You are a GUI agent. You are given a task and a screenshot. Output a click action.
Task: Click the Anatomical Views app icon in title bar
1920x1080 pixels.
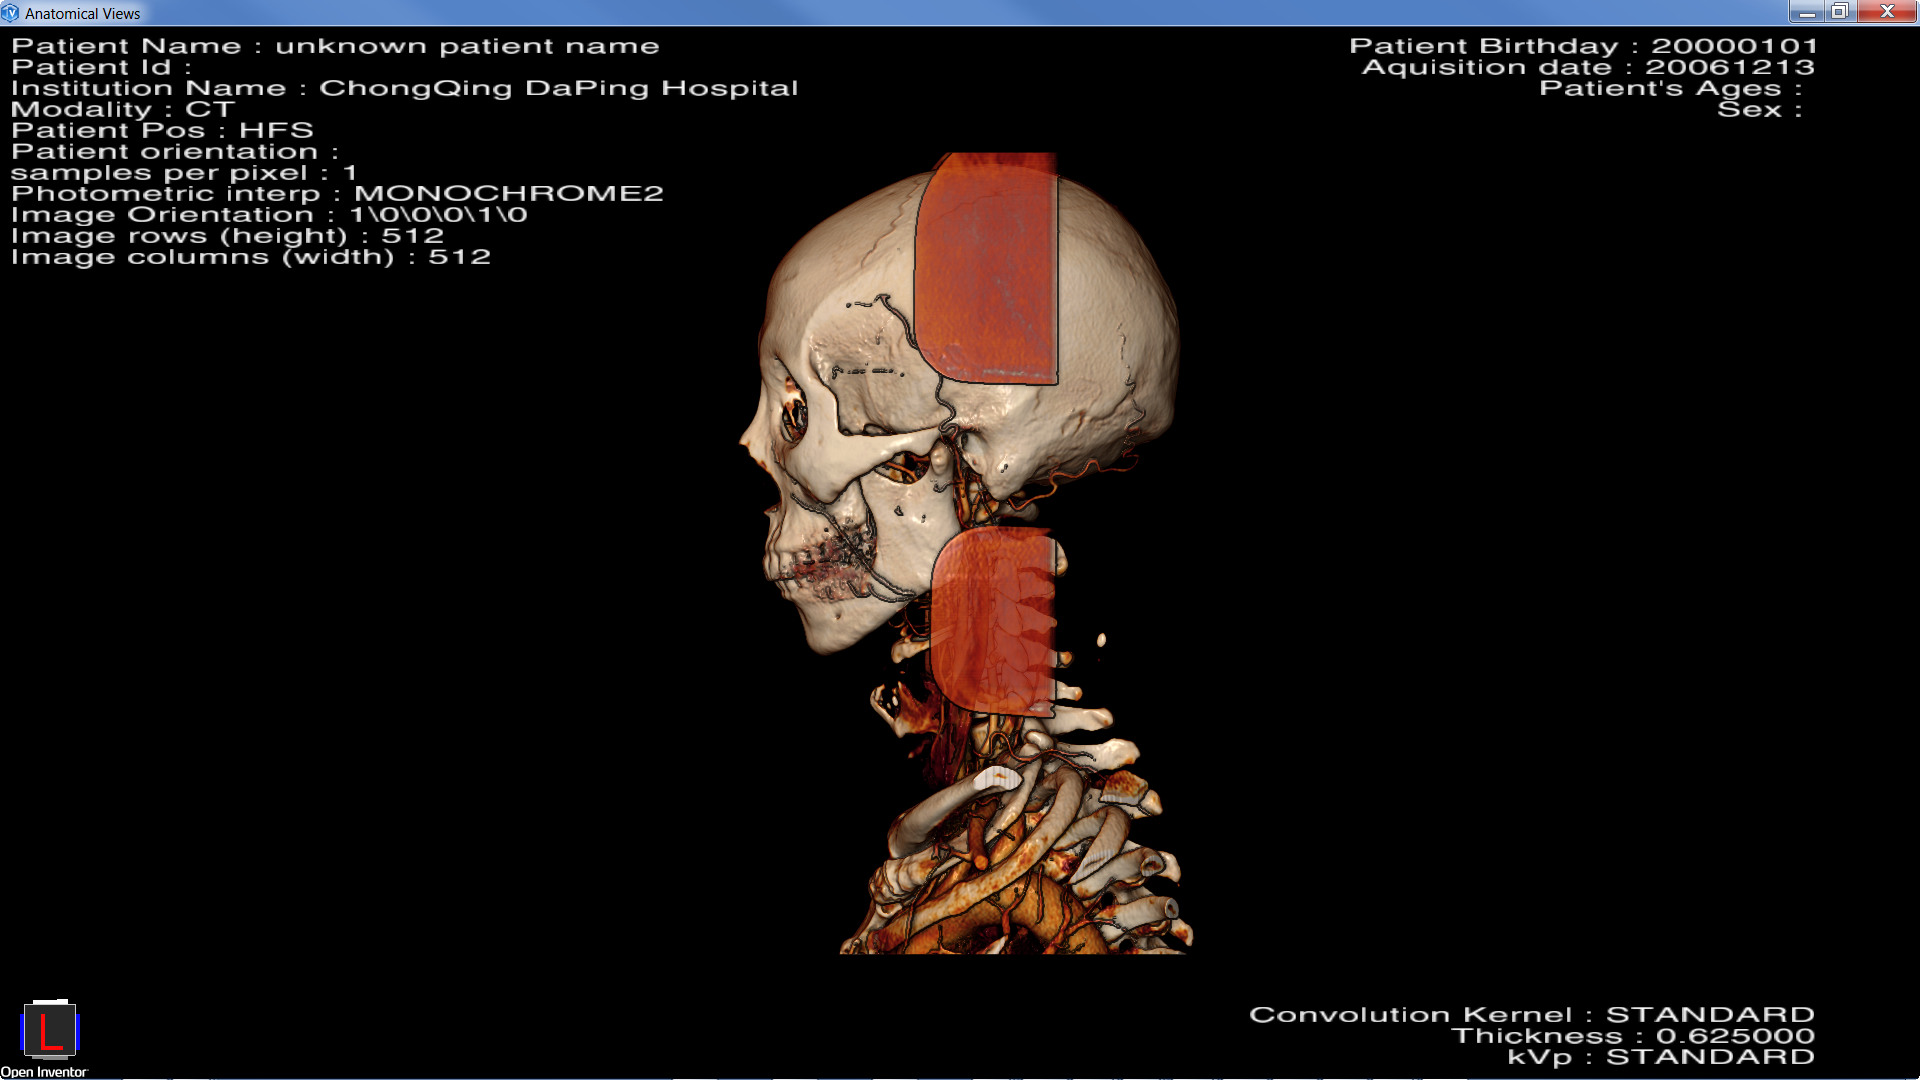coord(10,13)
